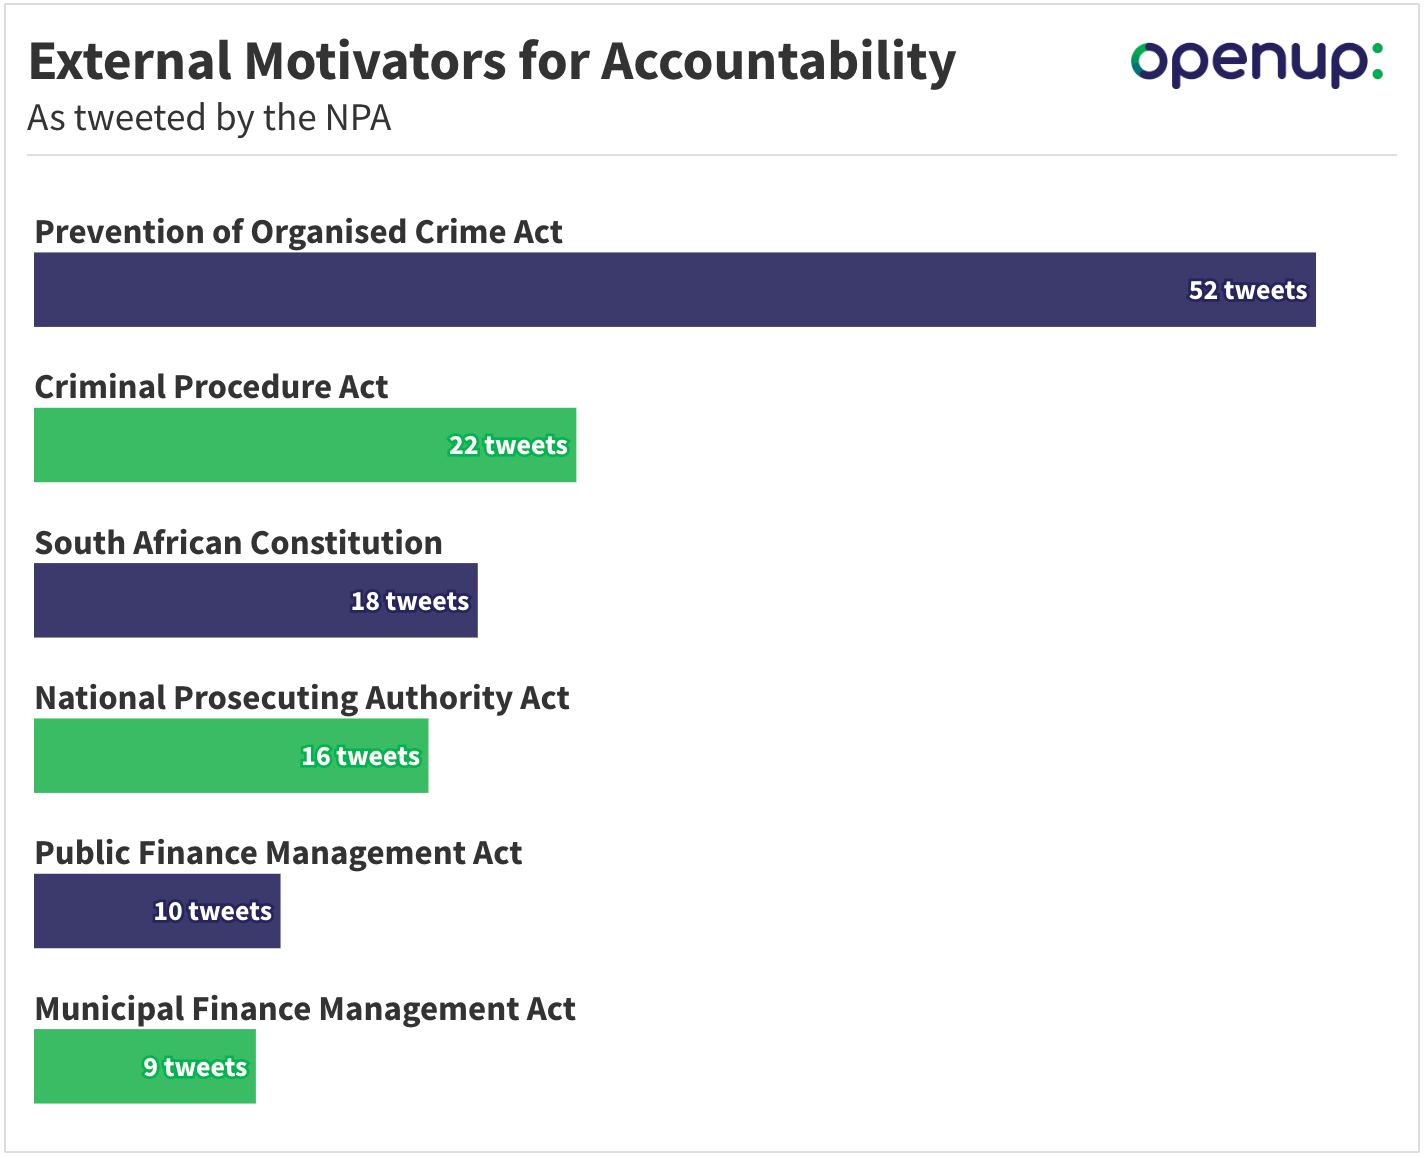Select the Public Finance Management Act bar
The width and height of the screenshot is (1424, 1156).
(157, 911)
